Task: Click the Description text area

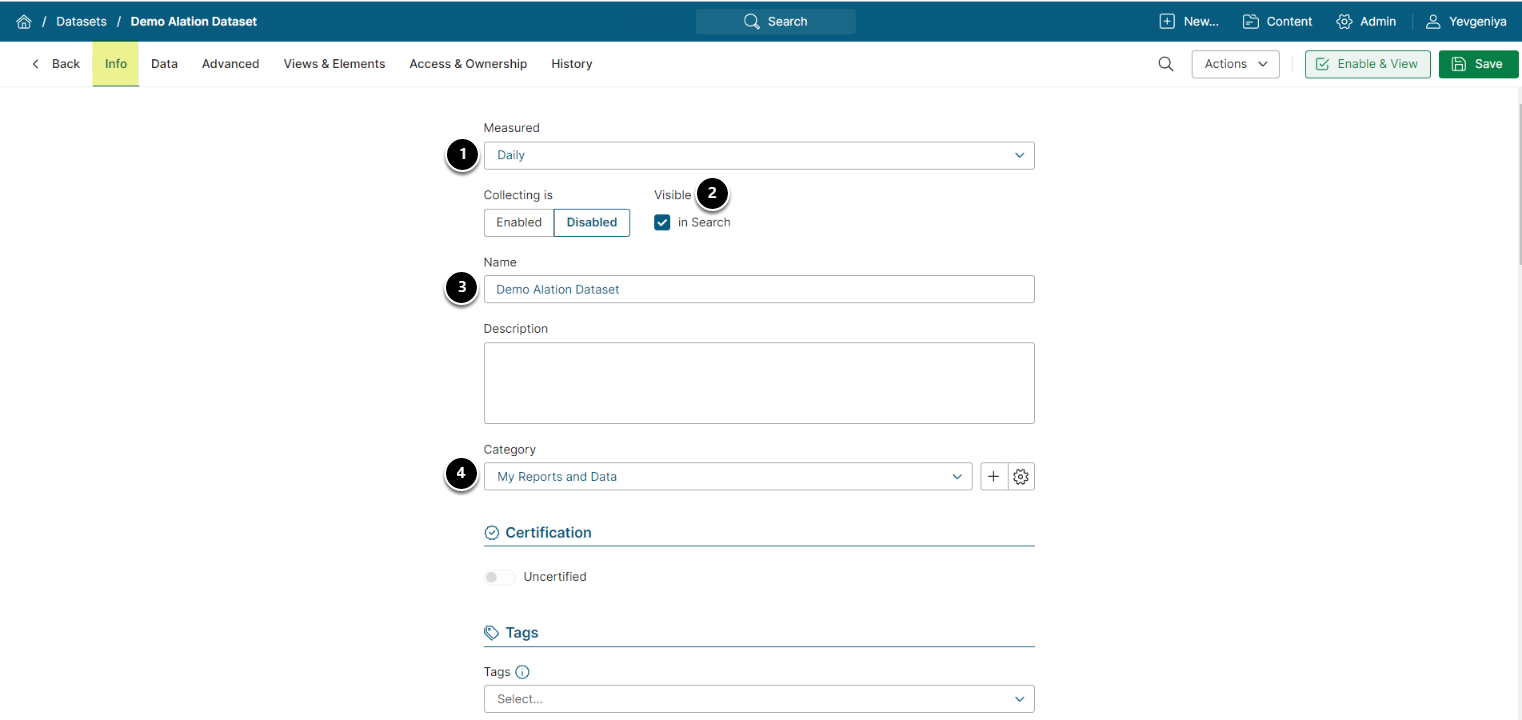Action: (x=758, y=383)
